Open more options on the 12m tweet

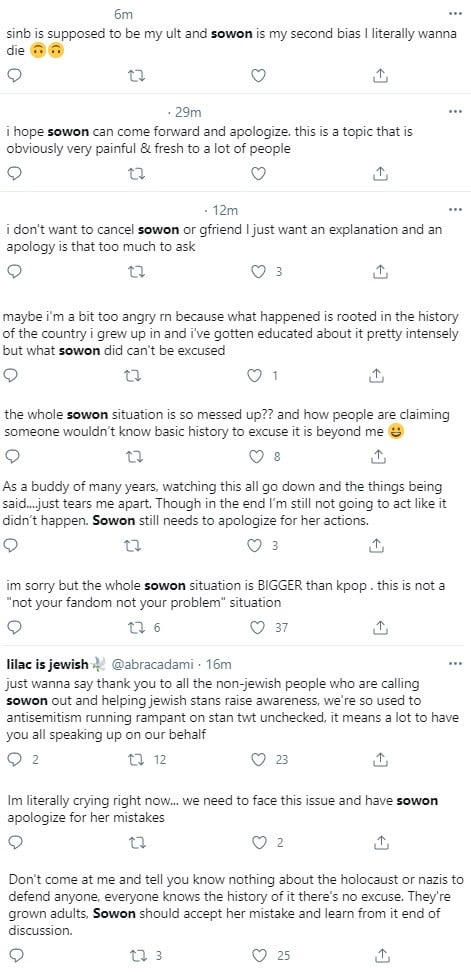[455, 209]
